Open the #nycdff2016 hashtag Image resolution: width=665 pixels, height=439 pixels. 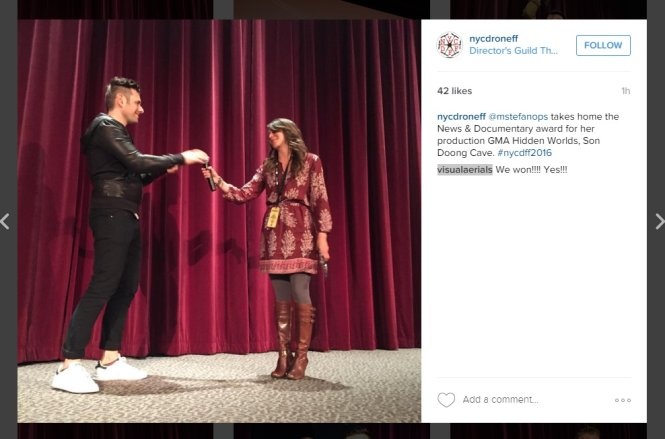(525, 153)
